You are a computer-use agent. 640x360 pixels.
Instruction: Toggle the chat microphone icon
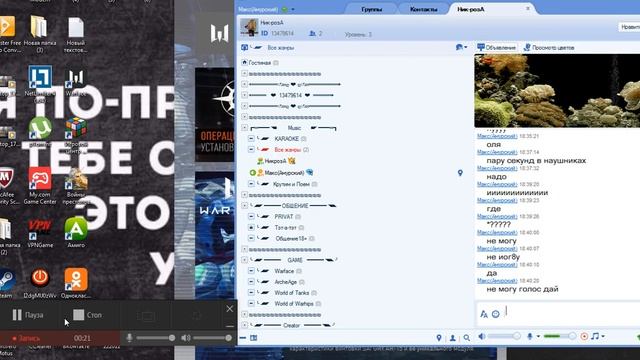click(x=529, y=336)
